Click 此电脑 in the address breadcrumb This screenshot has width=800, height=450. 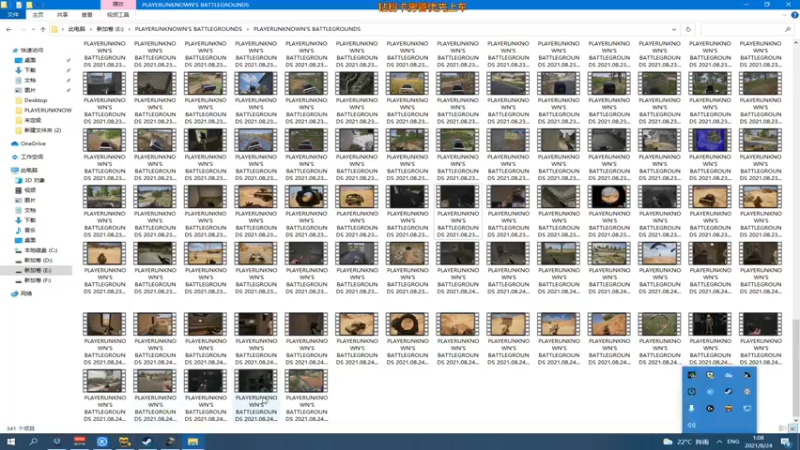tap(77, 30)
